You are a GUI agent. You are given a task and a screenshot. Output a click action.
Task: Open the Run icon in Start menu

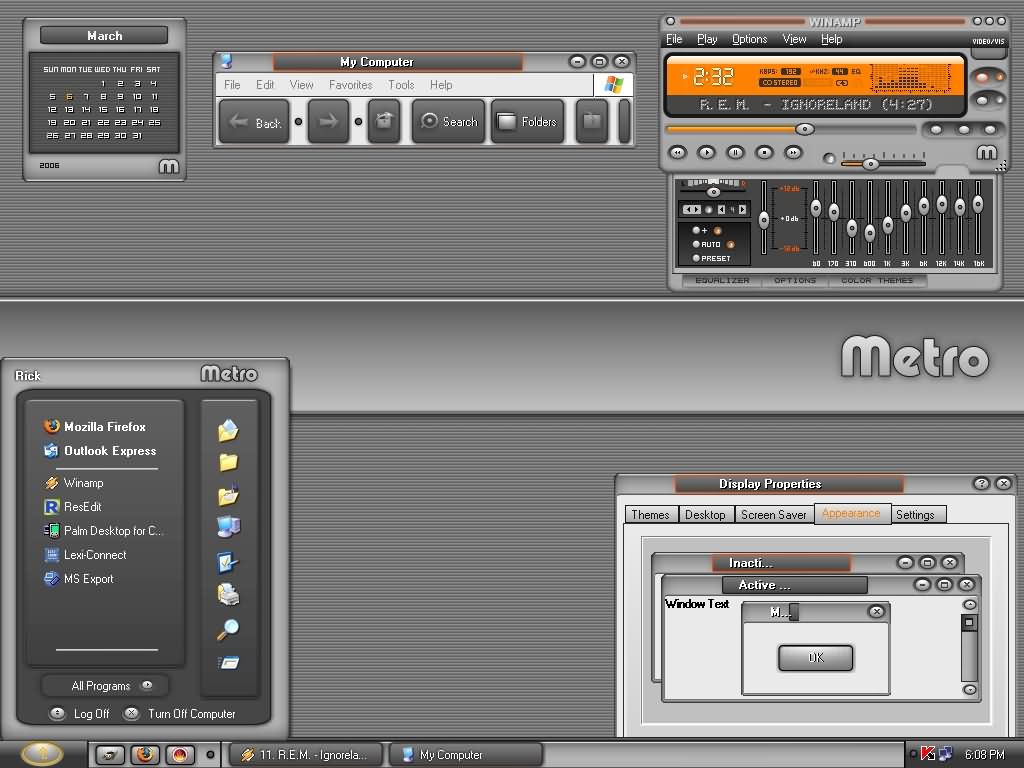pyautogui.click(x=228, y=663)
